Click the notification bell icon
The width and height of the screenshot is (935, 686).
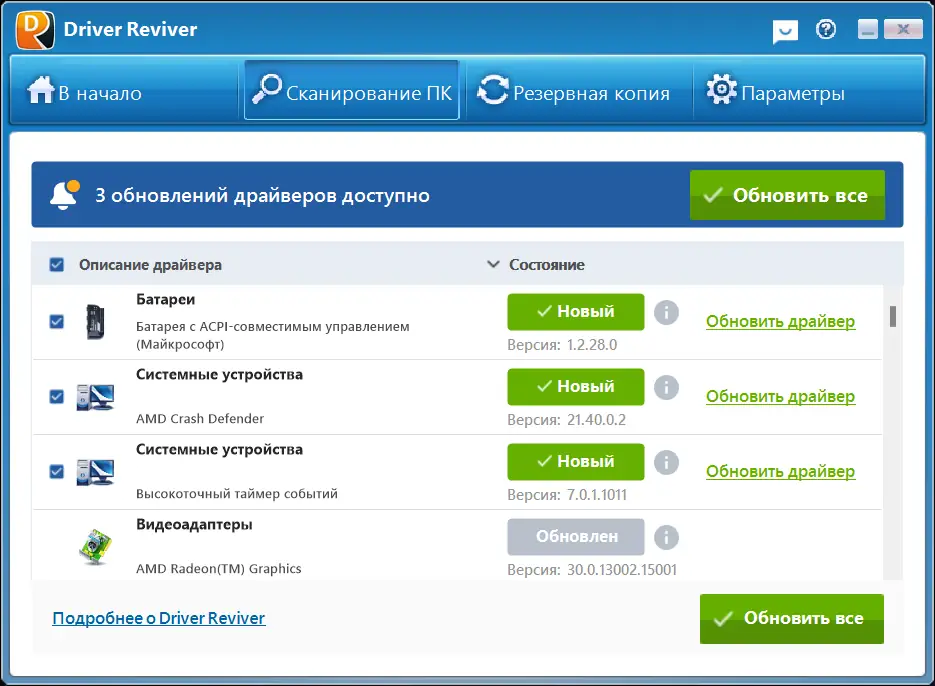click(x=64, y=195)
